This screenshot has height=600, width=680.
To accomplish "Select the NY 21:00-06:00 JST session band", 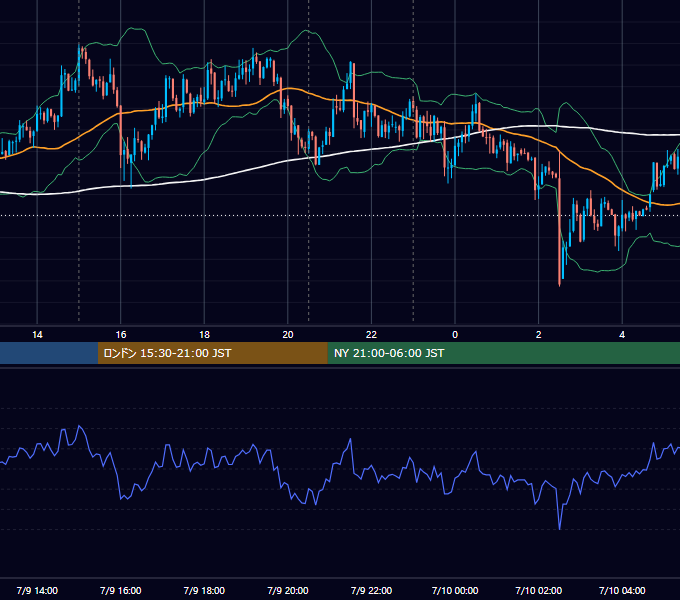I will click(503, 353).
